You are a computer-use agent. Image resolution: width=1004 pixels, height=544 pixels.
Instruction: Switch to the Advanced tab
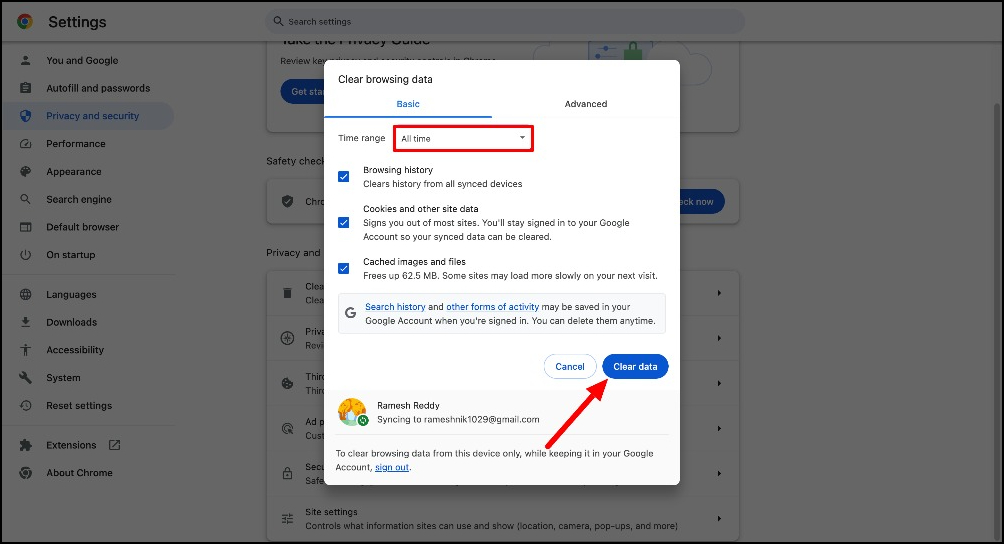click(586, 104)
